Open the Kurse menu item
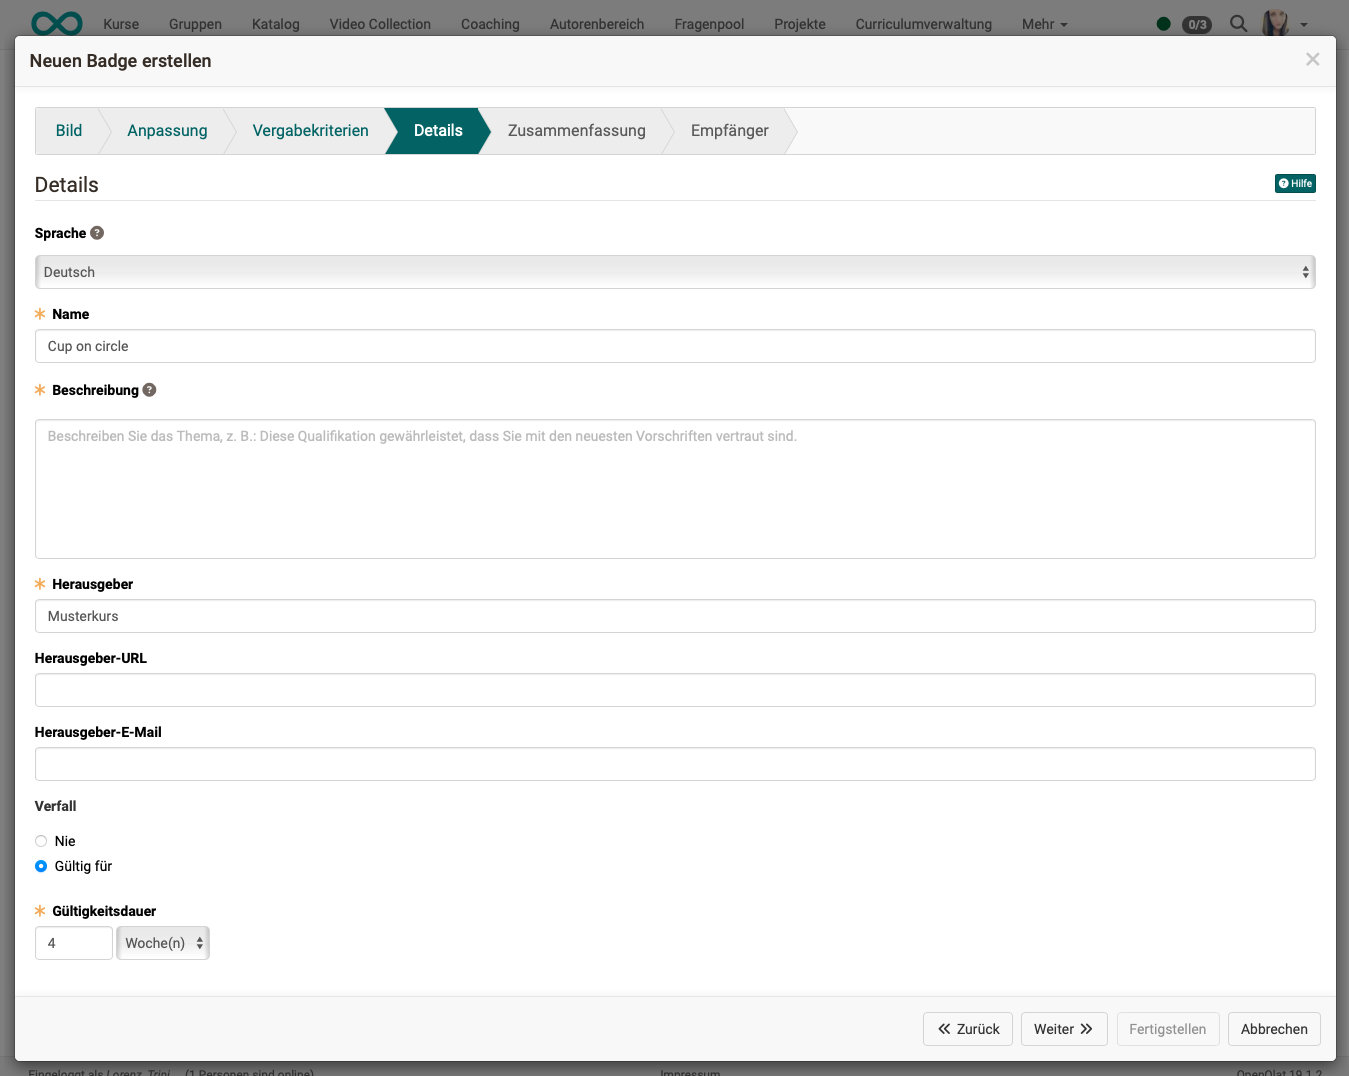Viewport: 1349px width, 1076px height. [x=121, y=24]
